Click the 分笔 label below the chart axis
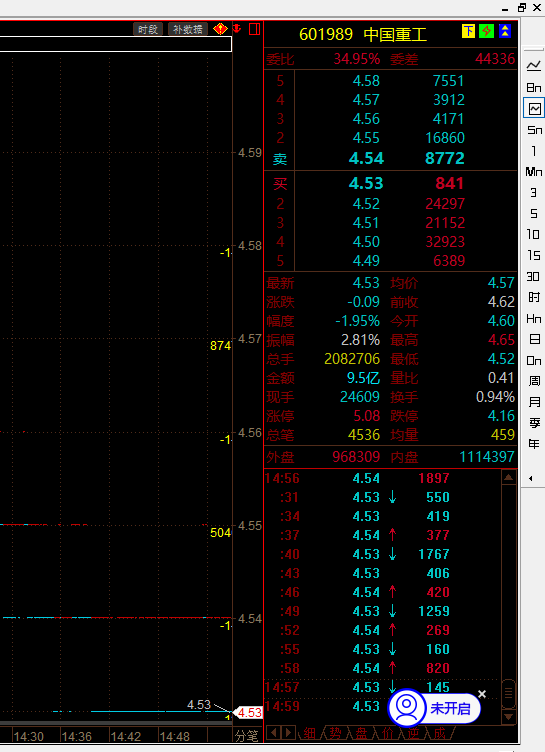Image resolution: width=545 pixels, height=752 pixels. [x=247, y=735]
